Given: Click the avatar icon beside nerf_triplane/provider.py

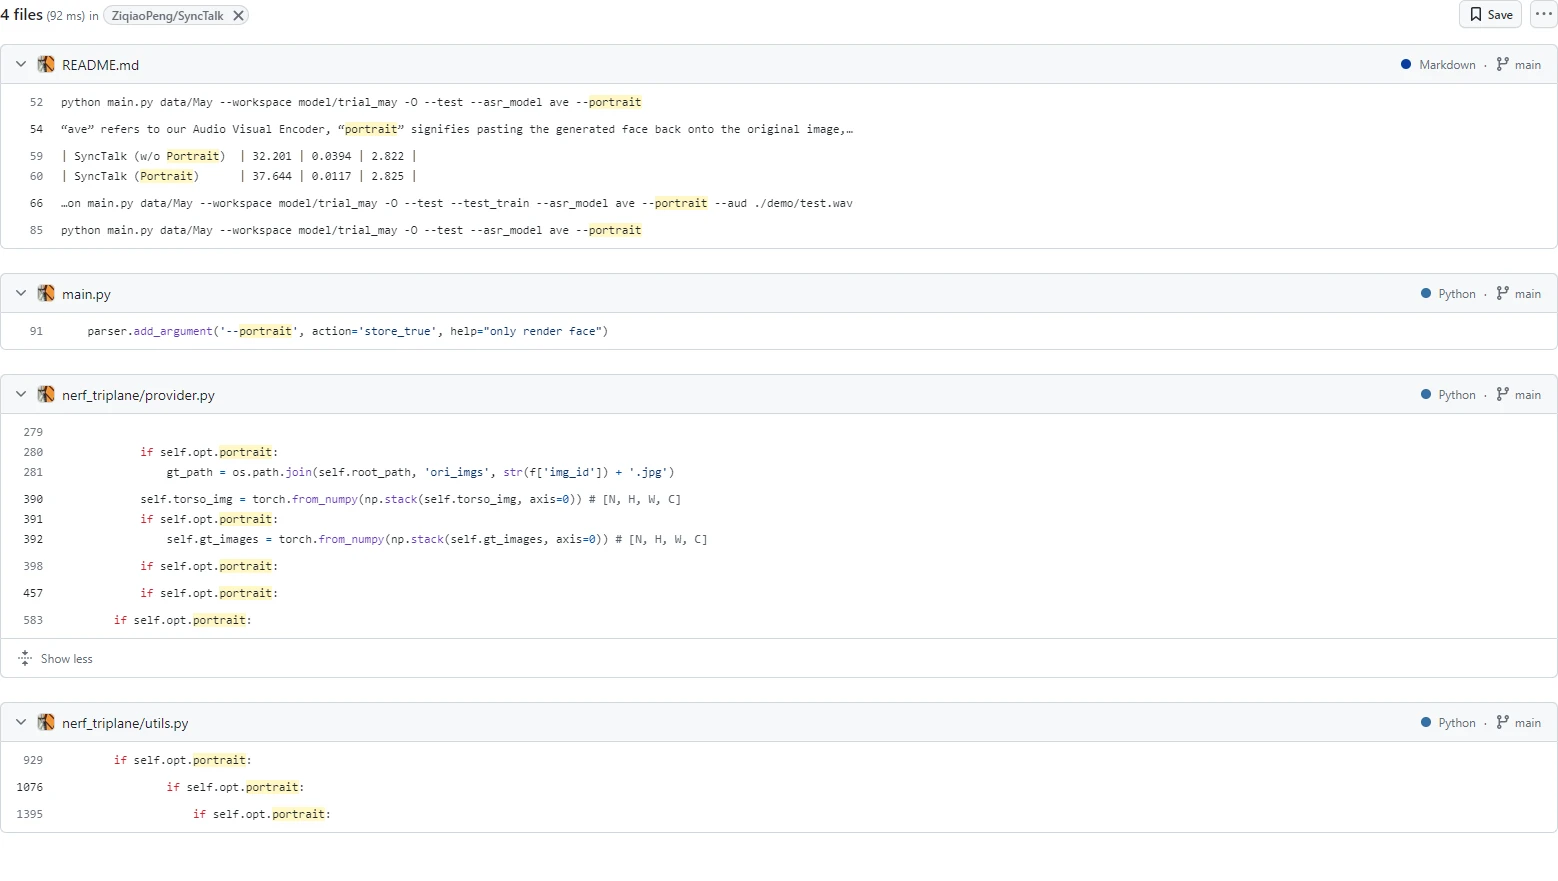Looking at the screenshot, I should tap(46, 395).
